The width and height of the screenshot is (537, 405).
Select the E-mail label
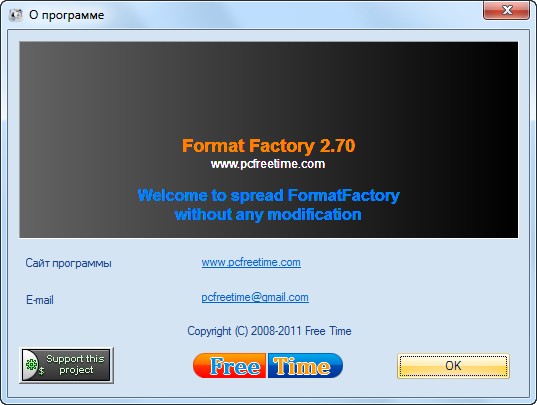click(40, 300)
